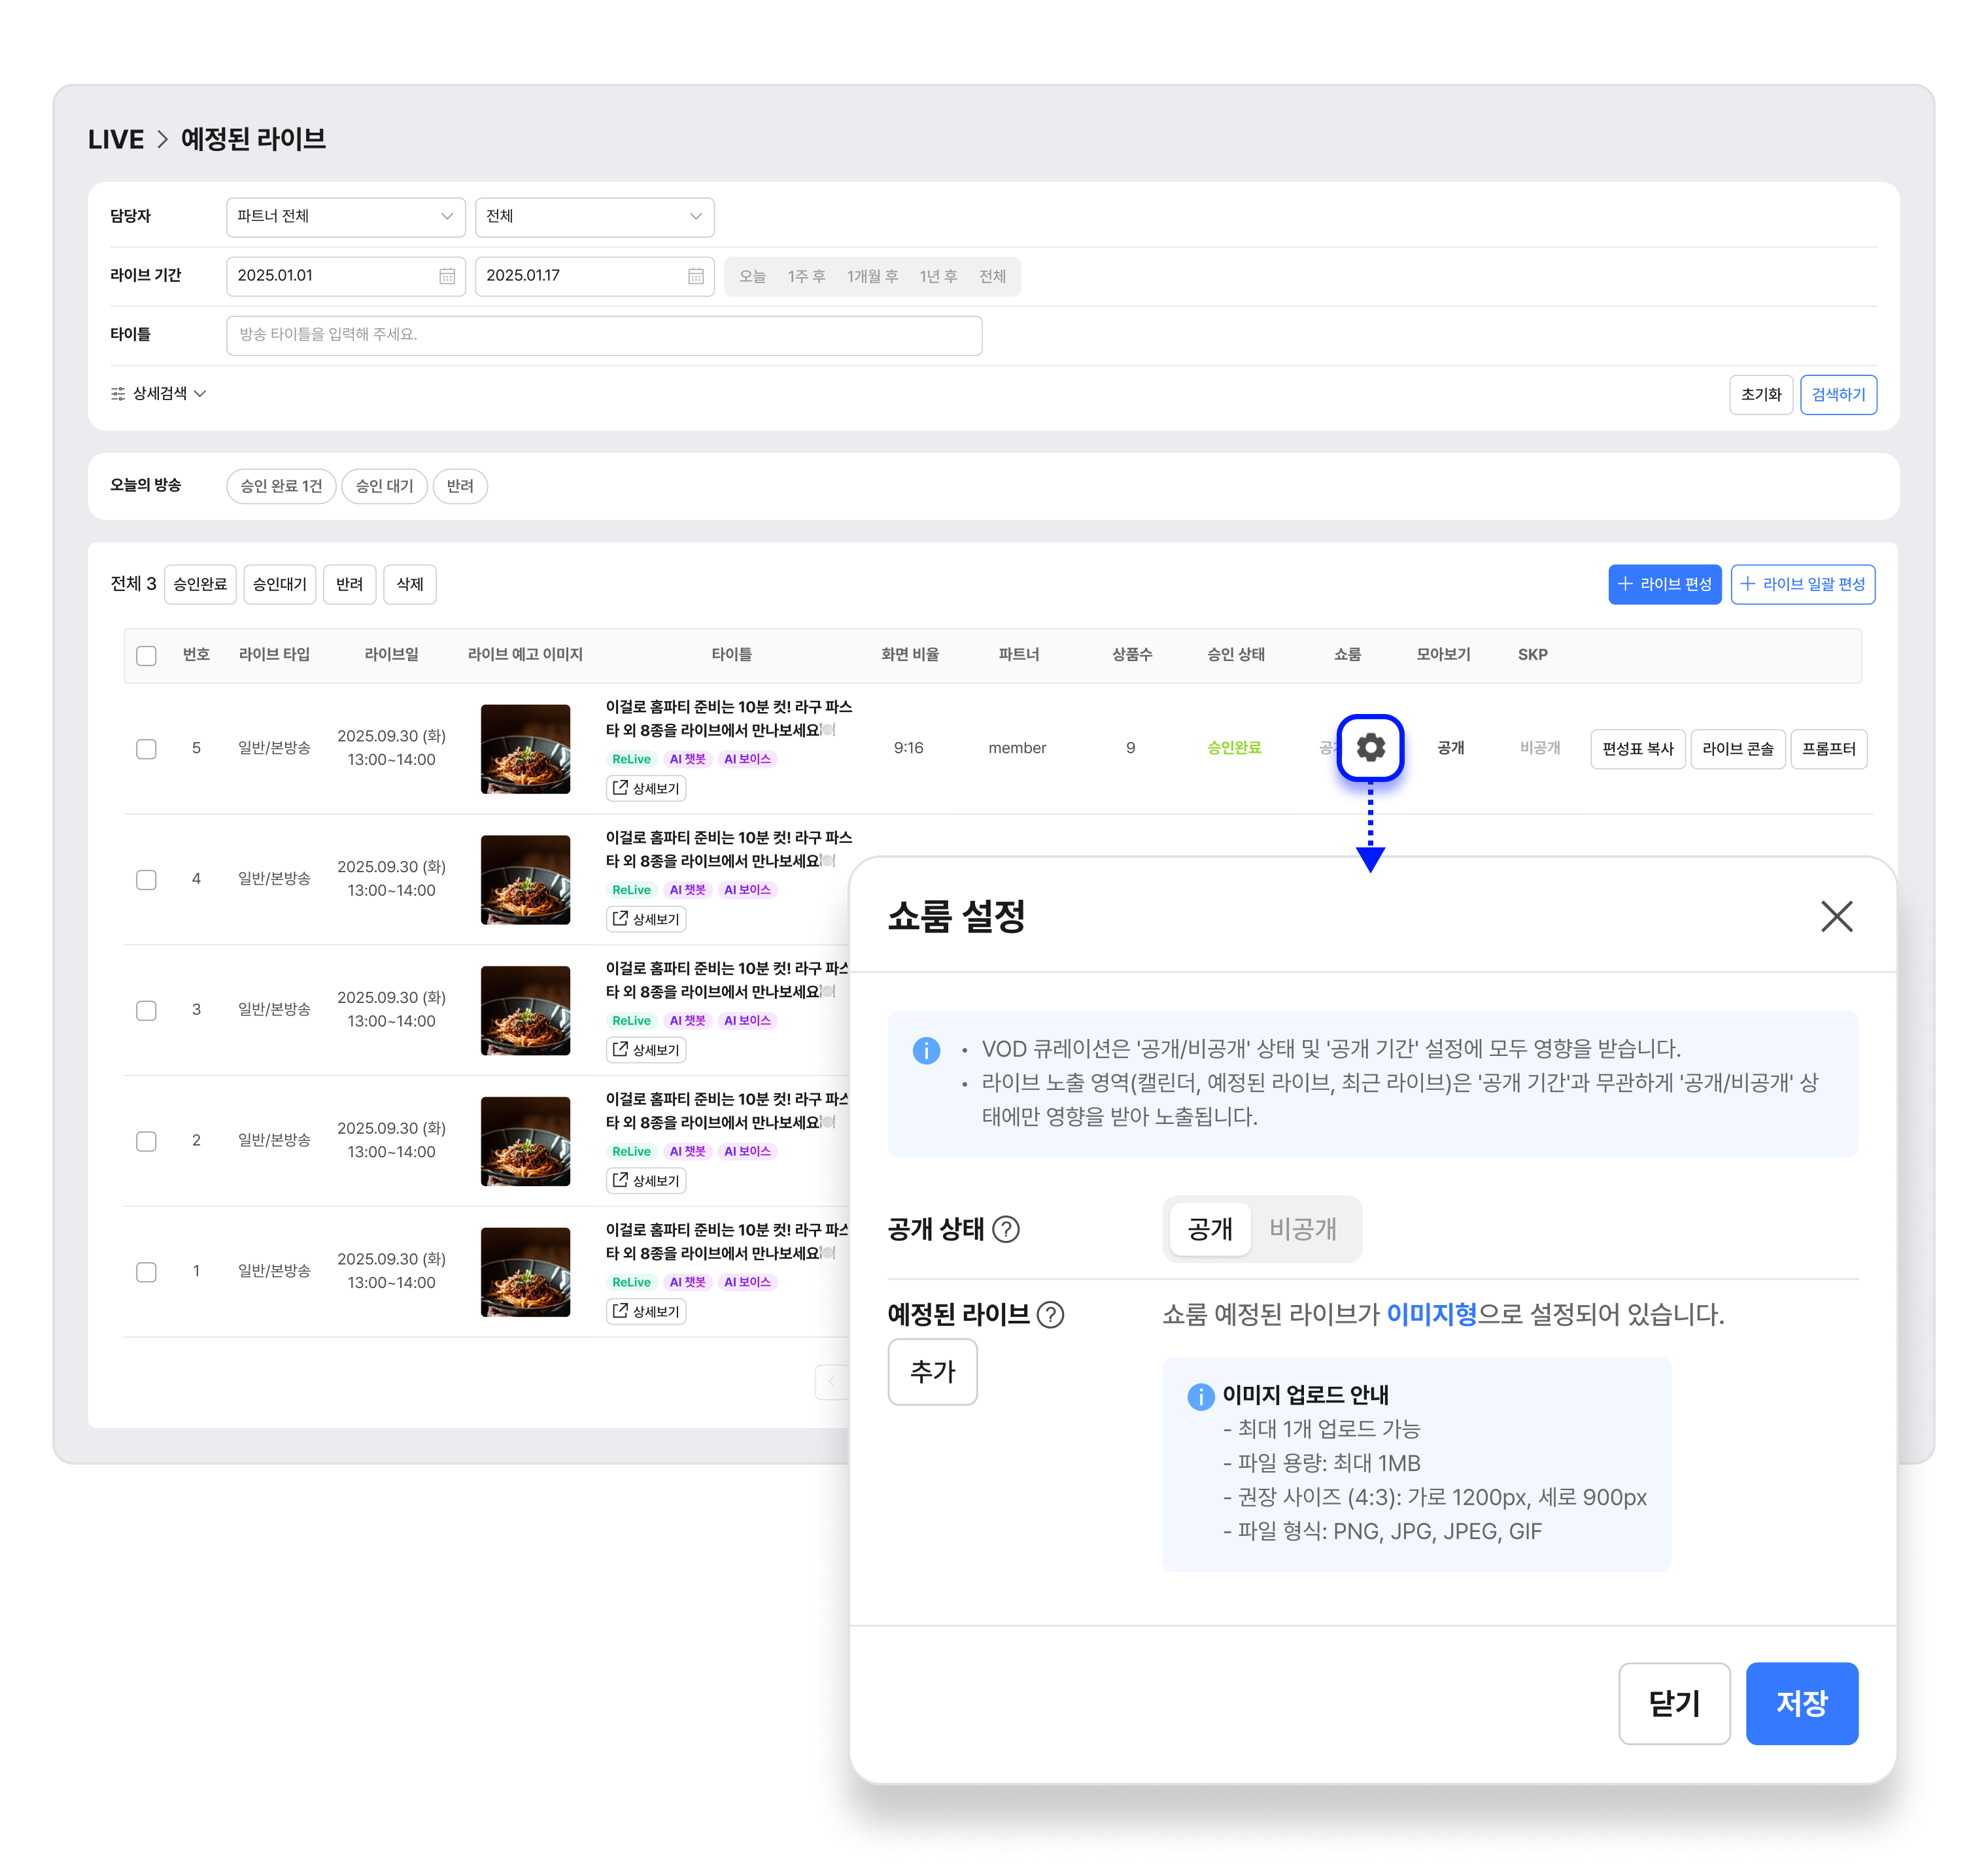Filter by 승인 완료 1건 chip
Viewport: 1988px width, 1870px height.
pyautogui.click(x=281, y=486)
